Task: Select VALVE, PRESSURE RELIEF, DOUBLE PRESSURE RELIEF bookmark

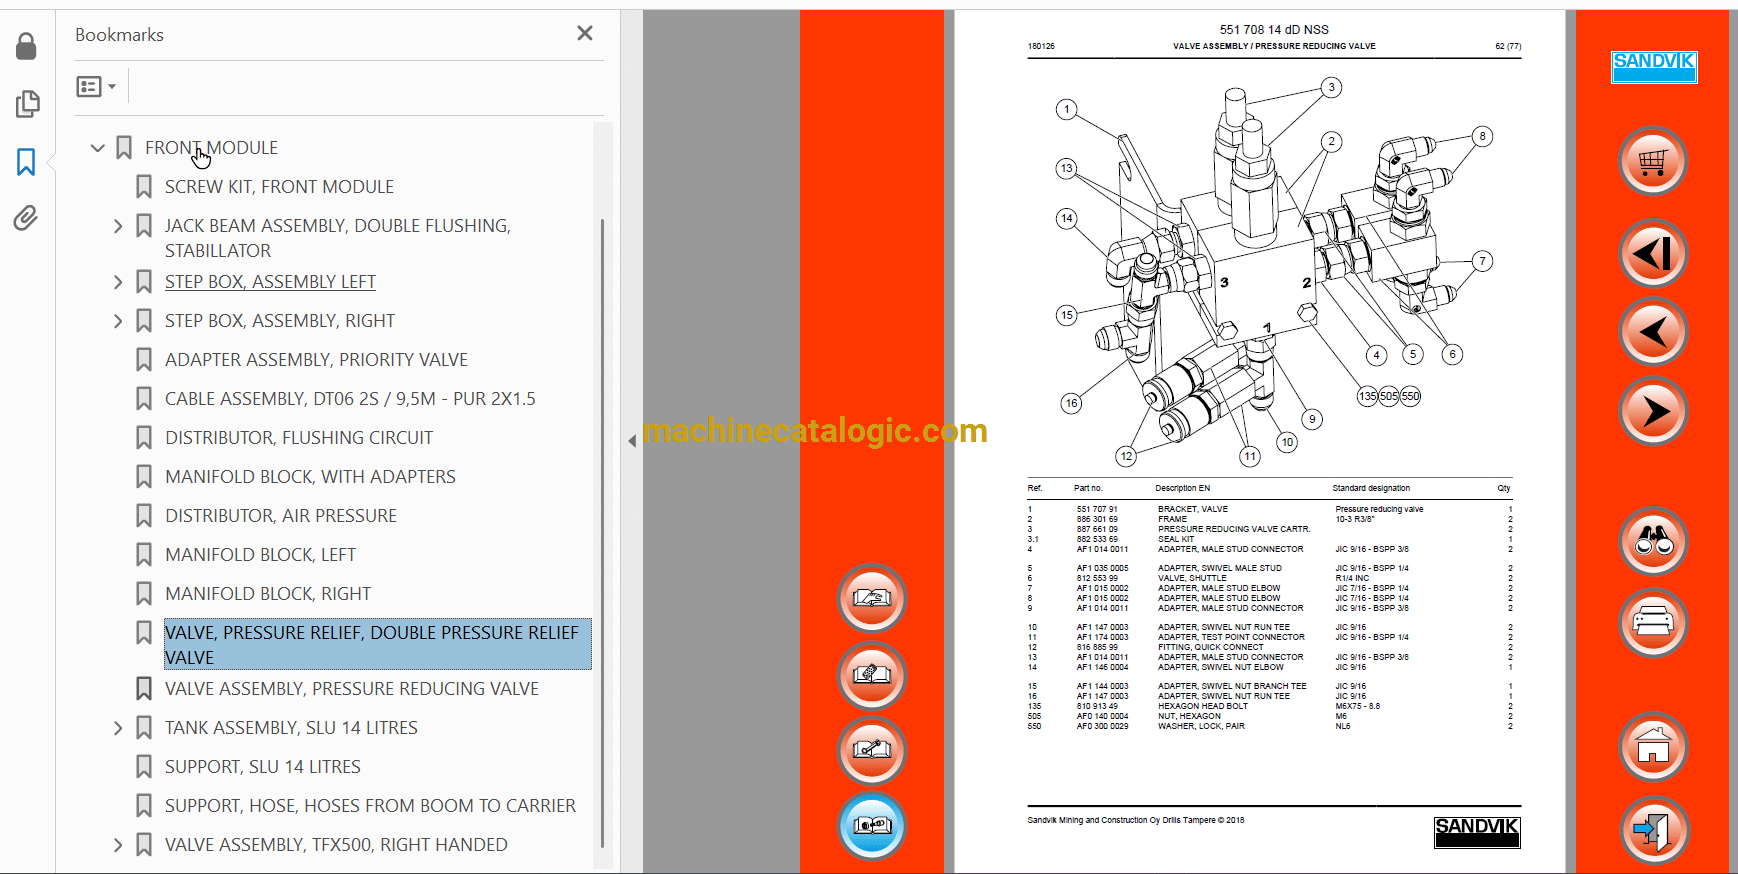Action: click(x=377, y=645)
